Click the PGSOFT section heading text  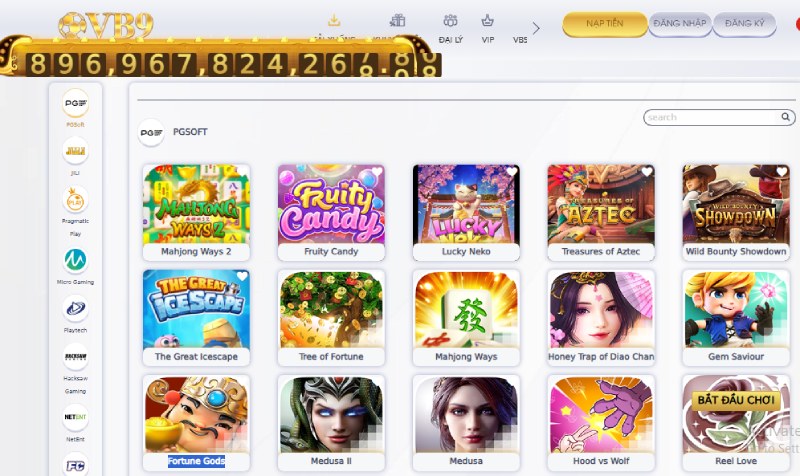(190, 132)
